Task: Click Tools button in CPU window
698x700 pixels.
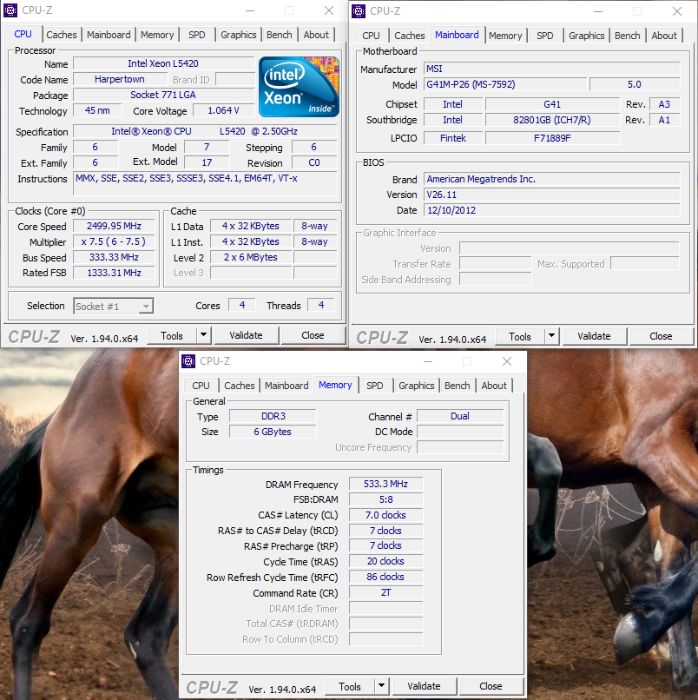Action: point(172,335)
